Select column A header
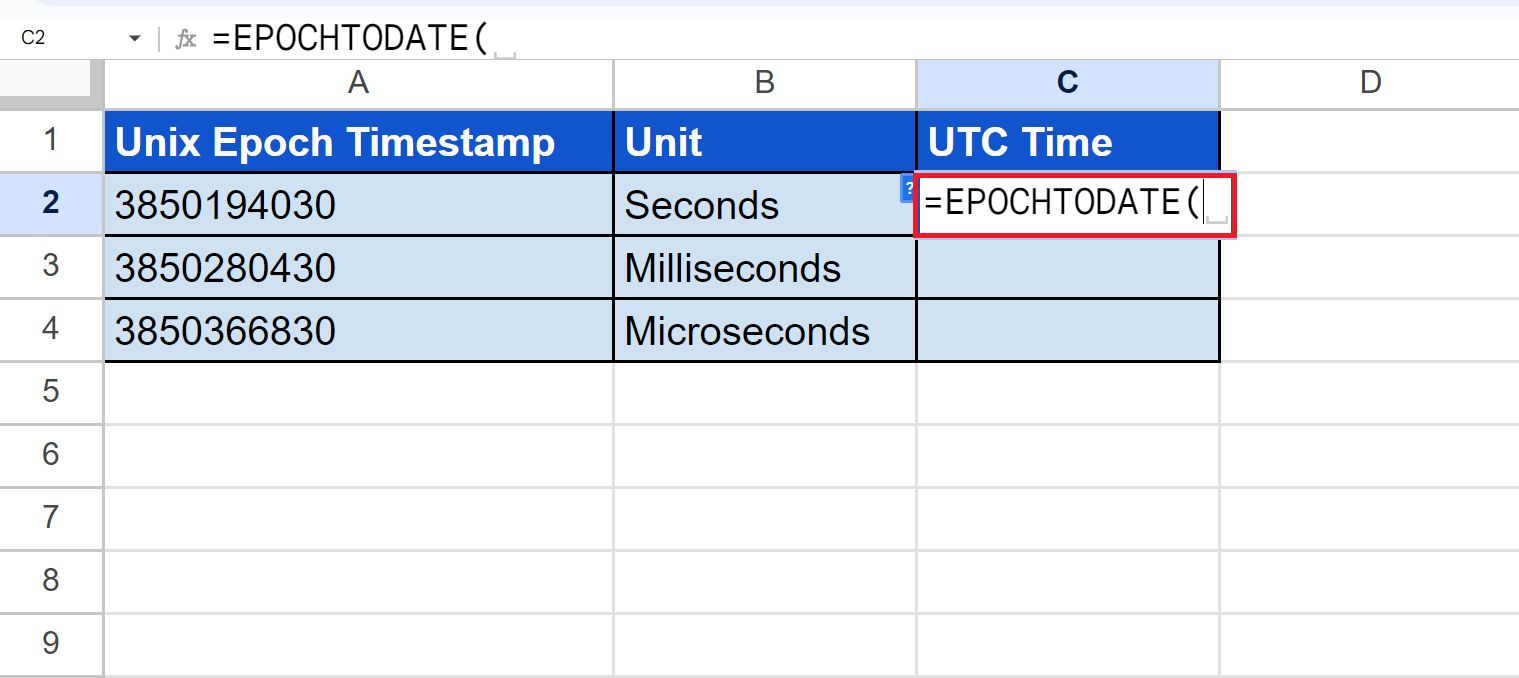Screen dimensions: 1519x678 tap(358, 83)
